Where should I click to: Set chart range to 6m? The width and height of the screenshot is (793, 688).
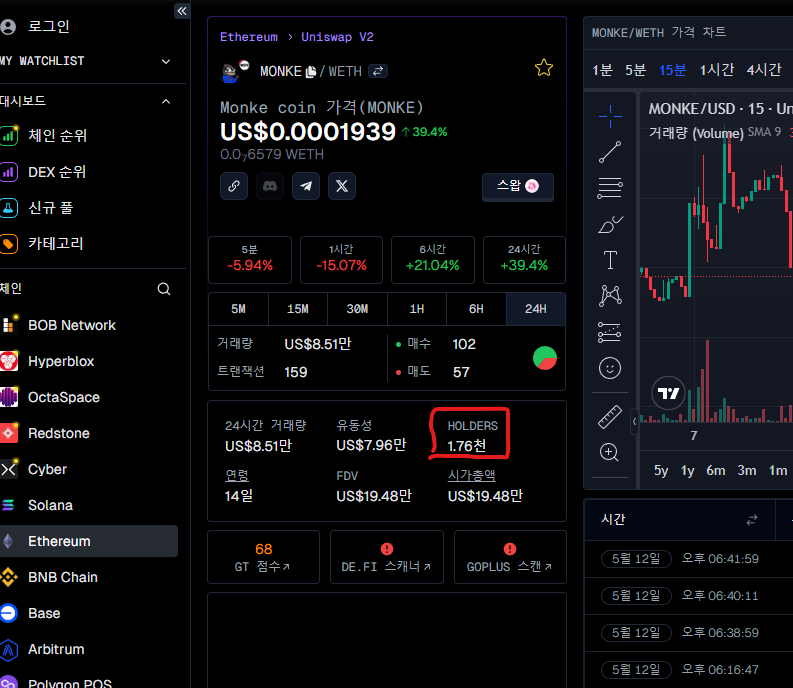716,471
